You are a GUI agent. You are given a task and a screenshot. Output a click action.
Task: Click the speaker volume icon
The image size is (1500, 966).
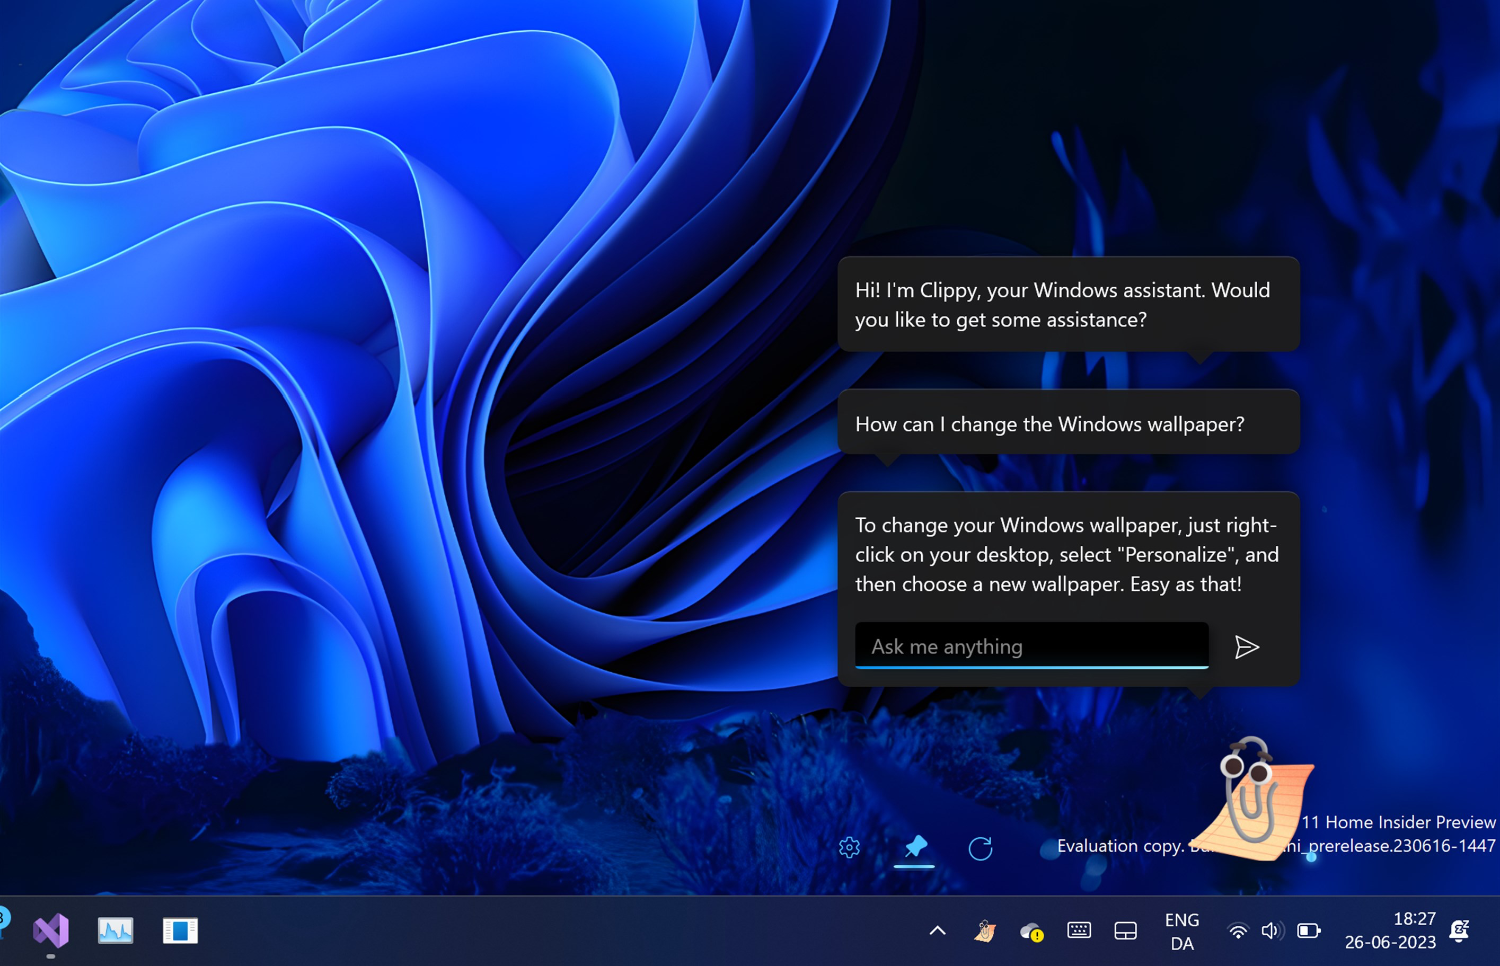(1271, 931)
